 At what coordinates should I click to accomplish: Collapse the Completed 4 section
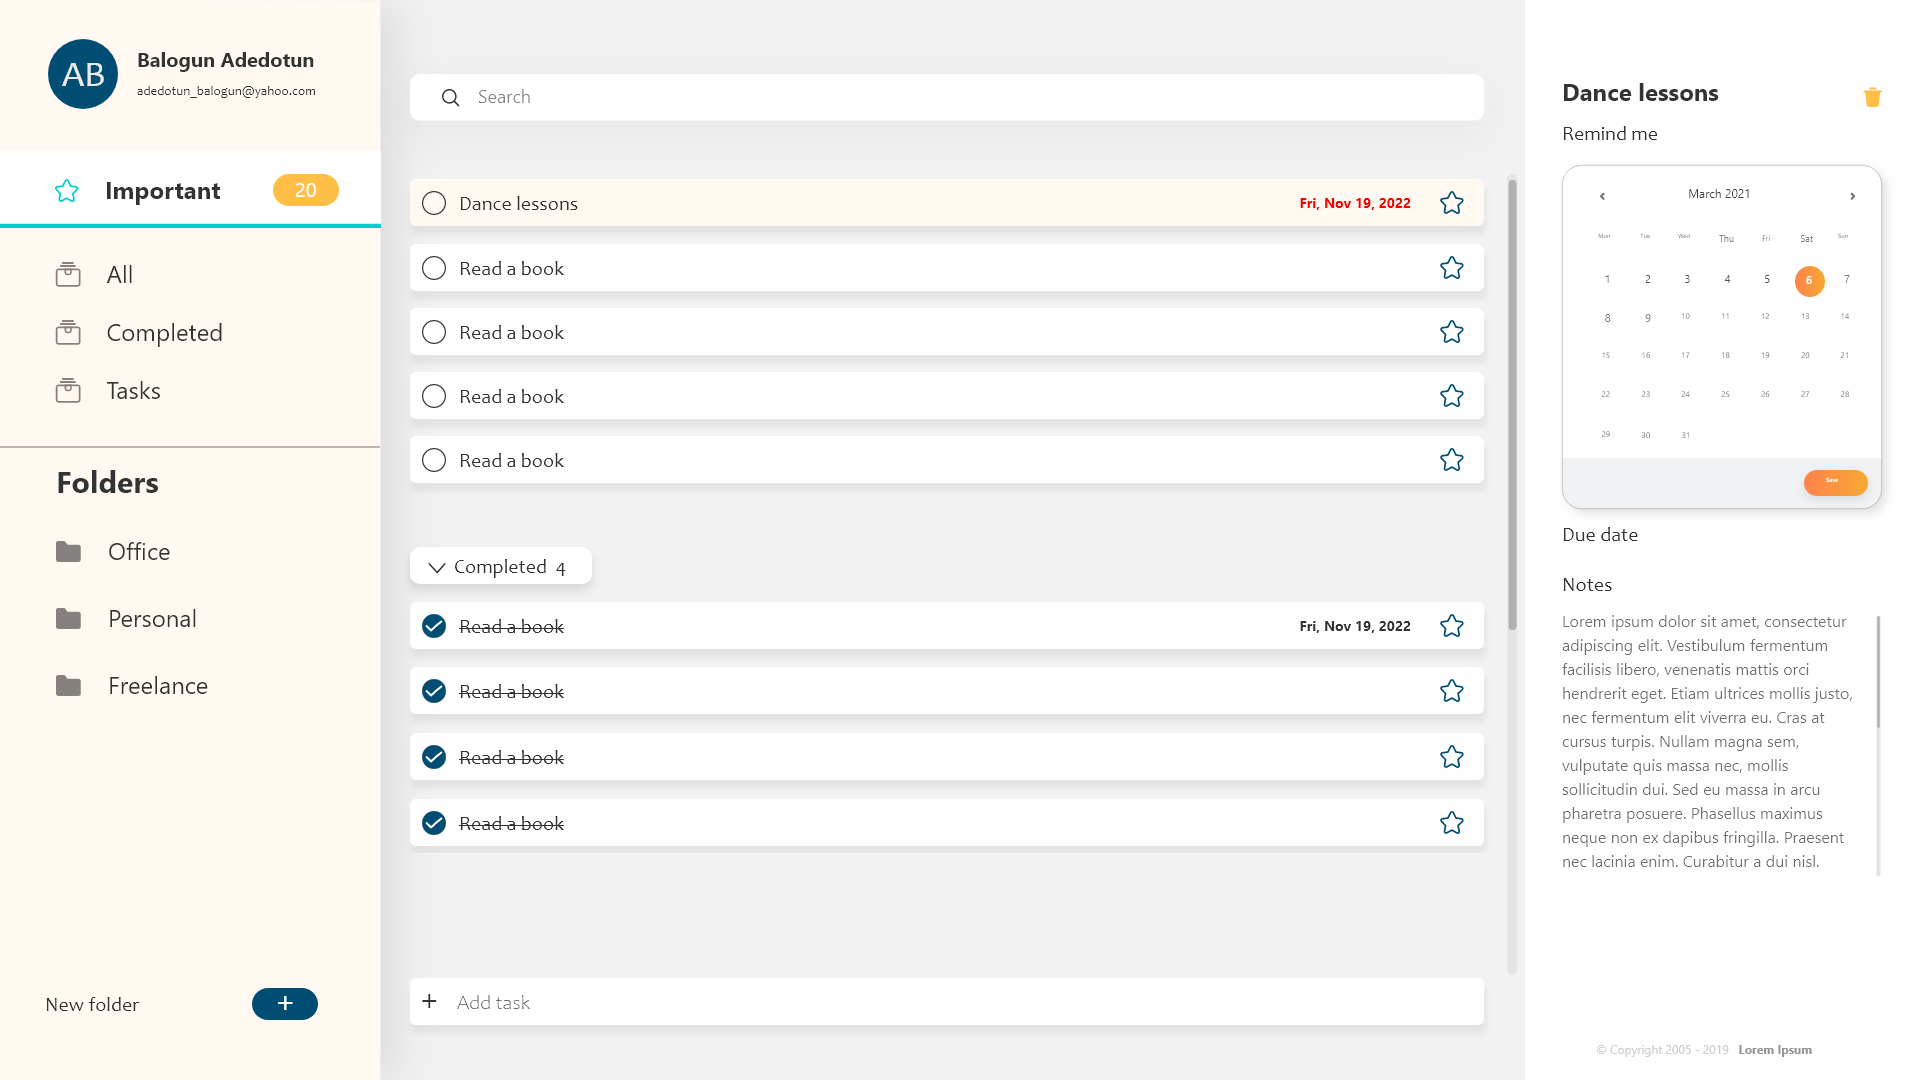pyautogui.click(x=437, y=567)
